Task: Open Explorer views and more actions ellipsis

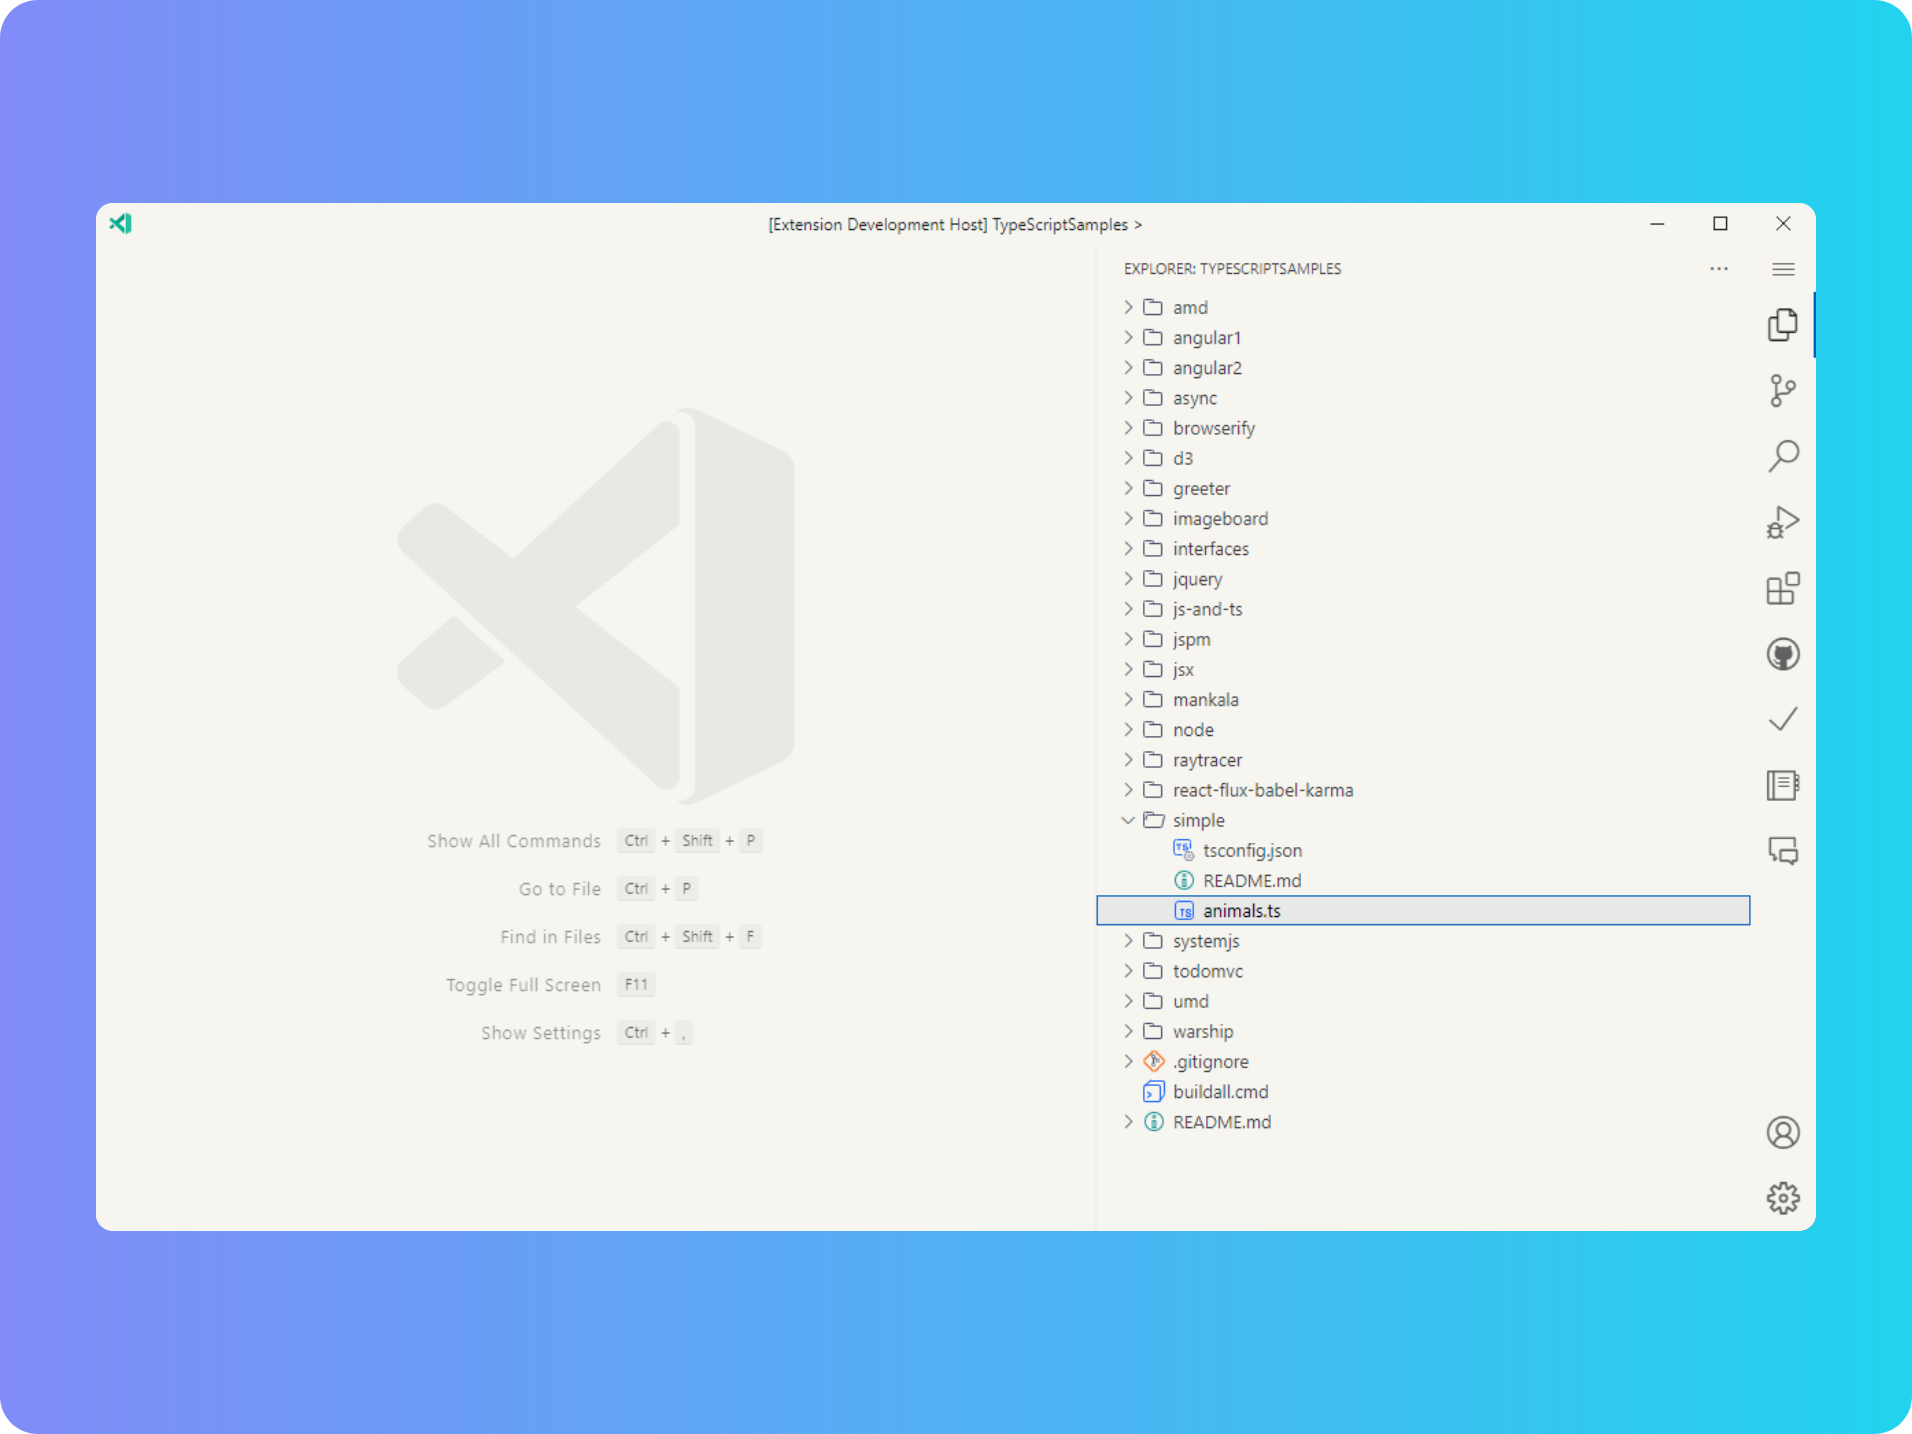Action: (1719, 269)
